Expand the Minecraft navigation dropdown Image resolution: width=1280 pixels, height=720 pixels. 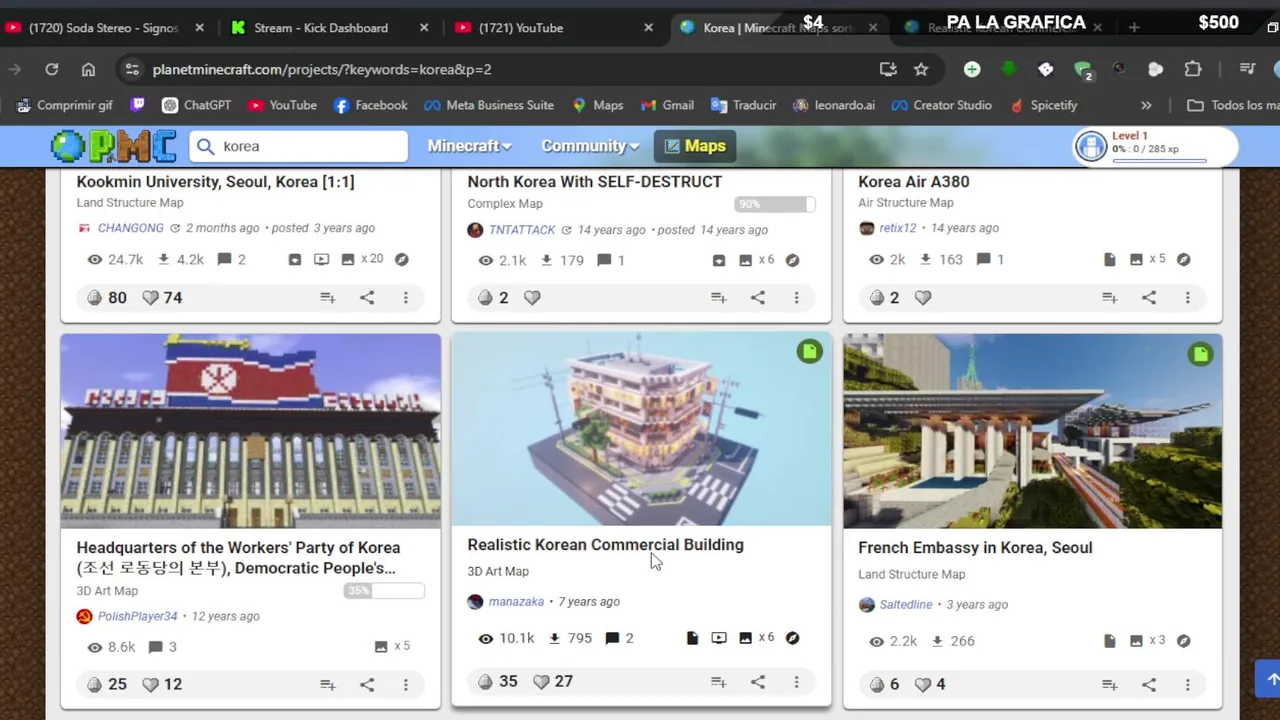click(x=469, y=146)
